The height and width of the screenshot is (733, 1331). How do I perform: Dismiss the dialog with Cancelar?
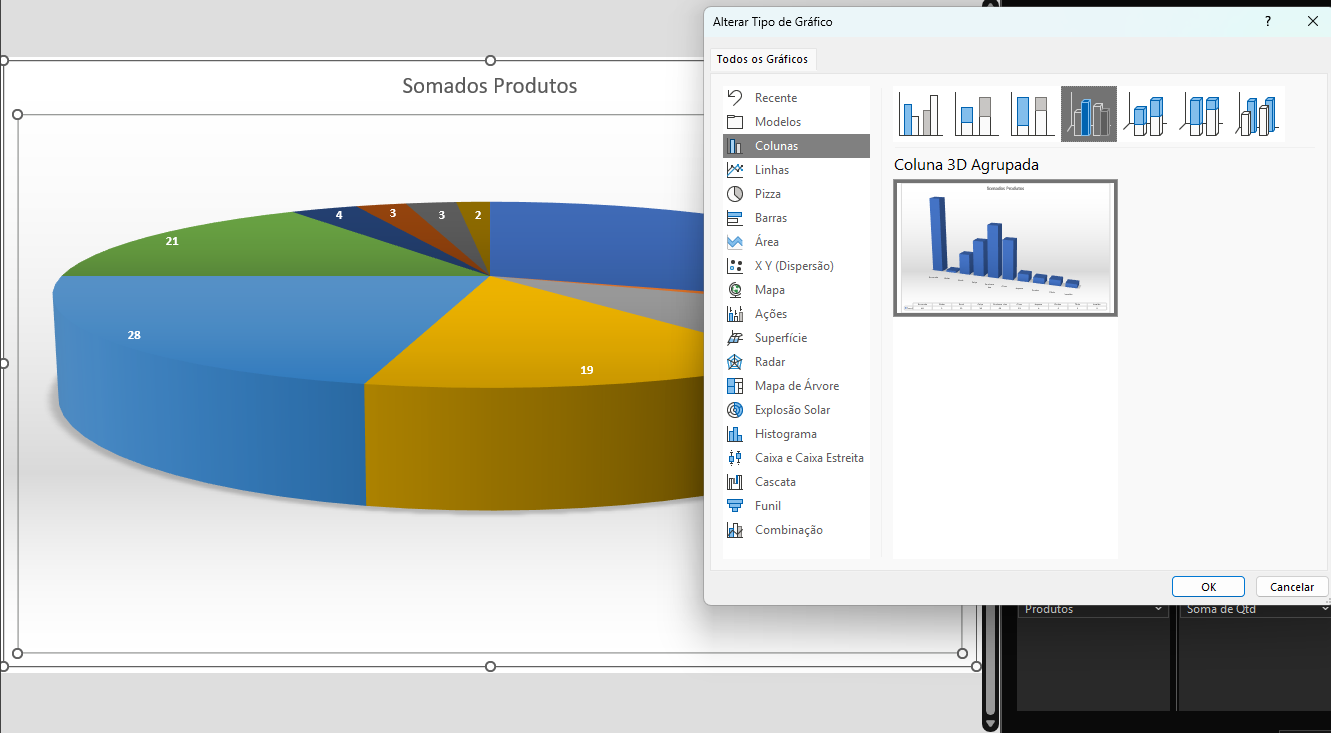click(x=1292, y=587)
